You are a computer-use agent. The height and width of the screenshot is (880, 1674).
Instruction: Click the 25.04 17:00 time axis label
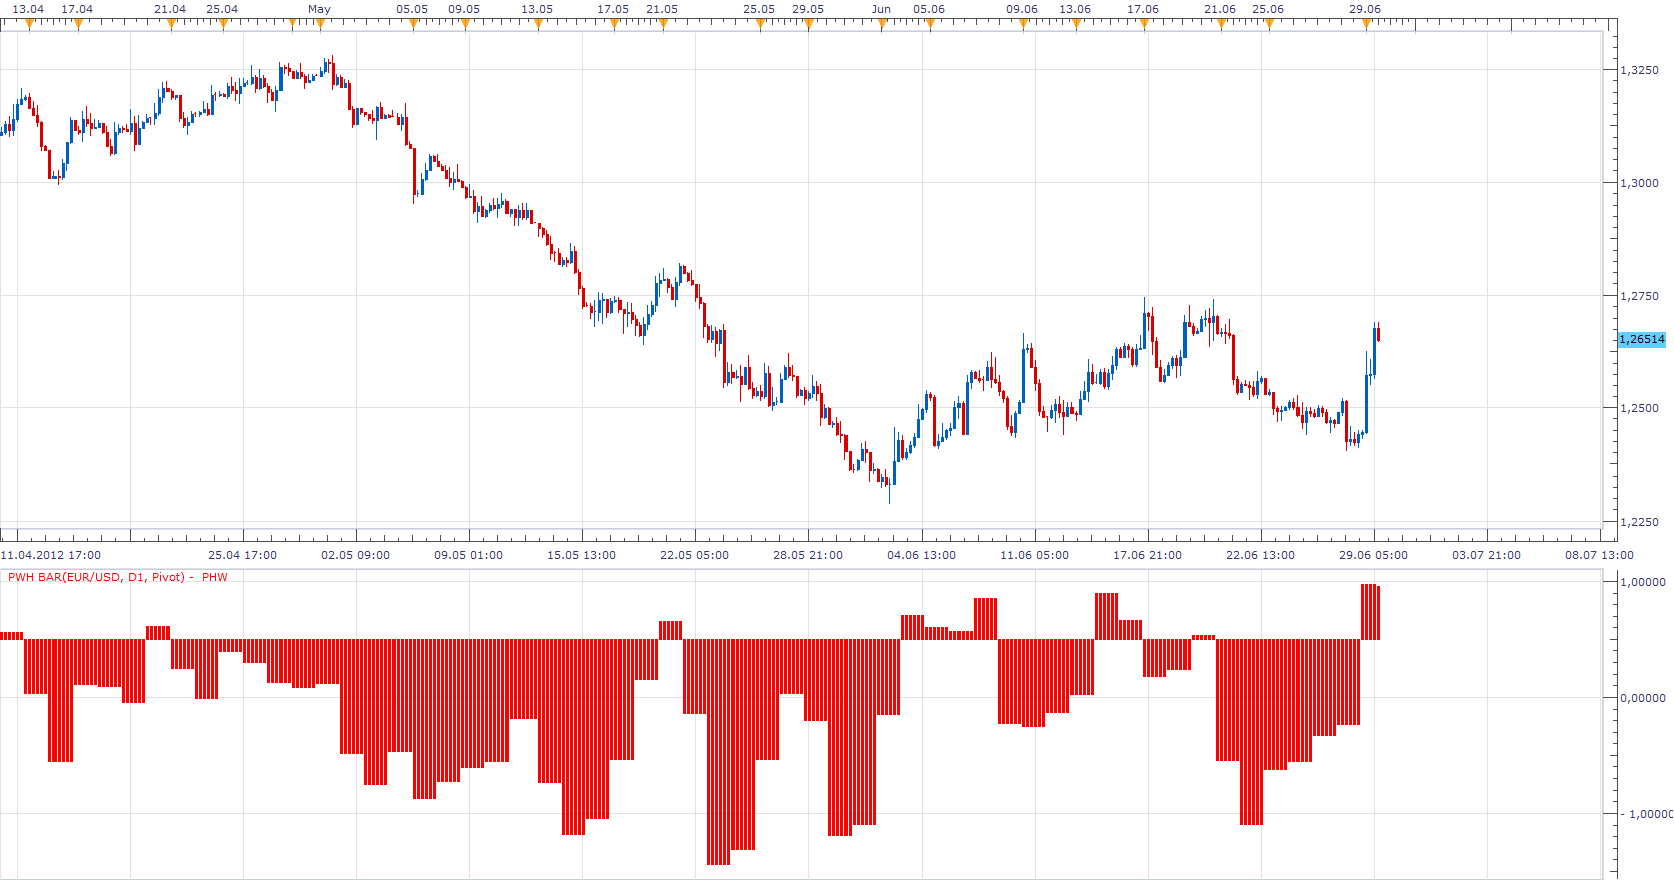(x=243, y=555)
